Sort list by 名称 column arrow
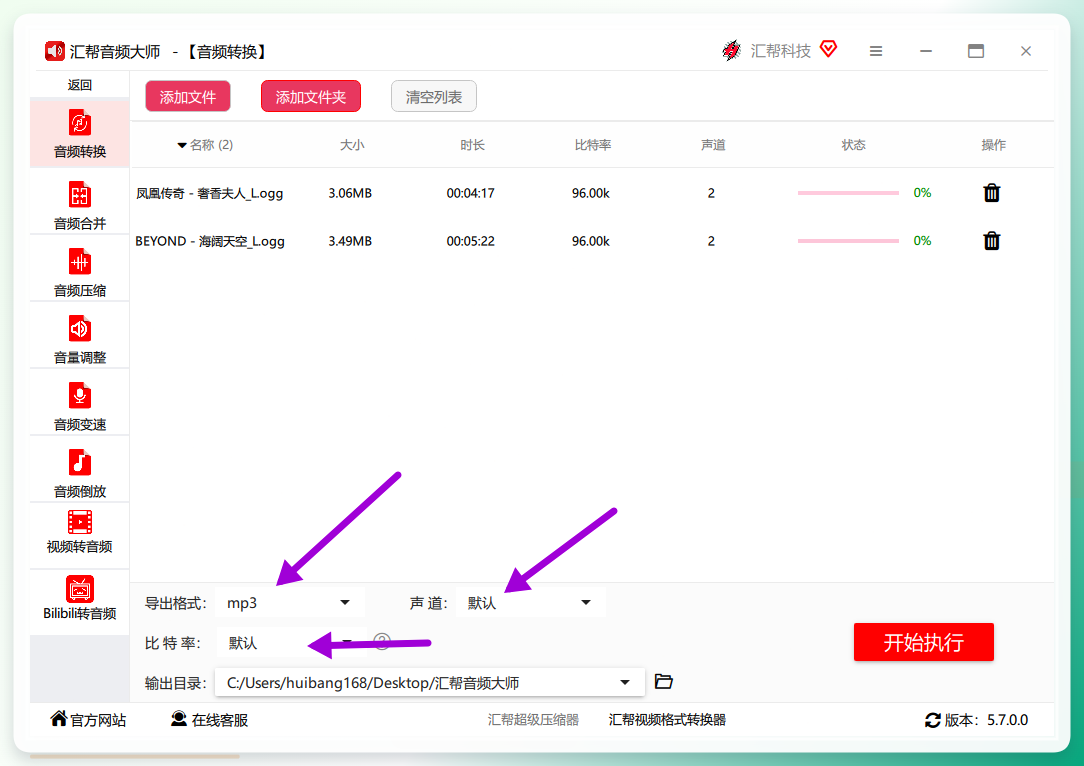Viewport: 1084px width, 766px height. coord(182,145)
